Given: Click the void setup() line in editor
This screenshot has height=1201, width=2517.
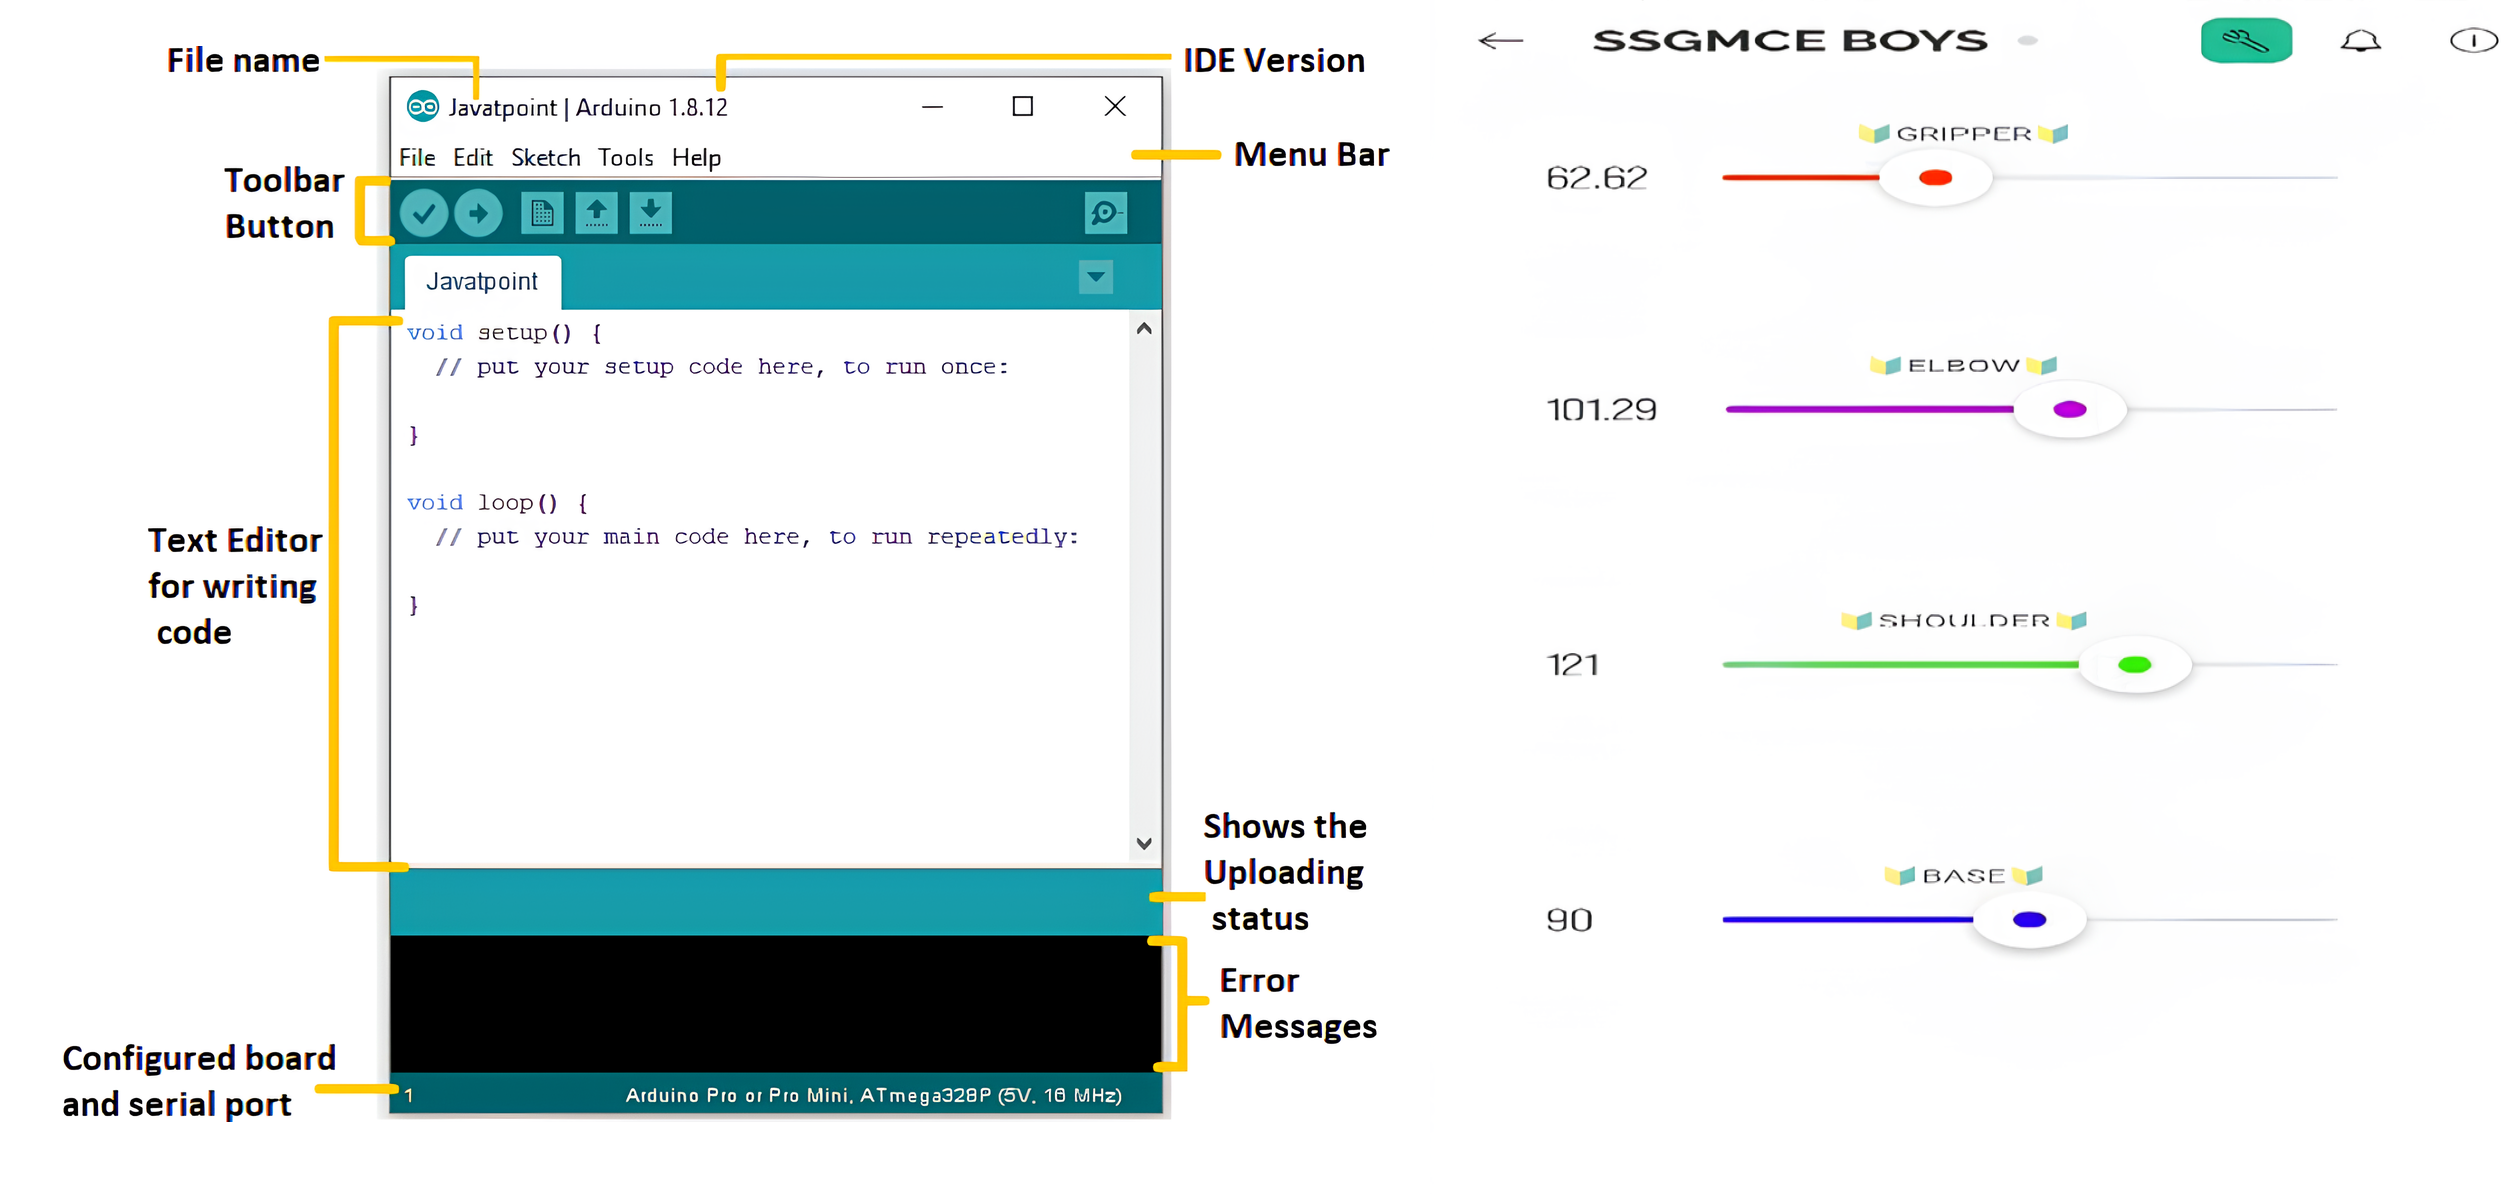Looking at the screenshot, I should [504, 333].
